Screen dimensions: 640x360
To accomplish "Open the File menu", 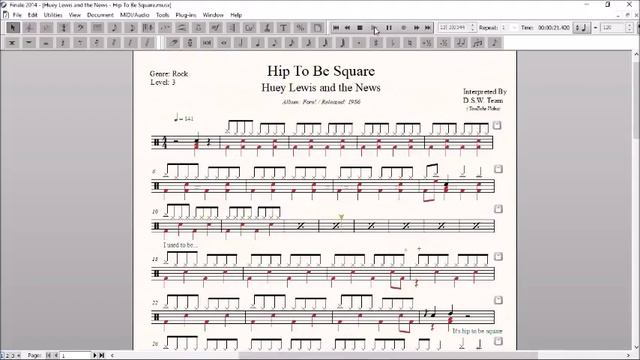I will pos(17,15).
